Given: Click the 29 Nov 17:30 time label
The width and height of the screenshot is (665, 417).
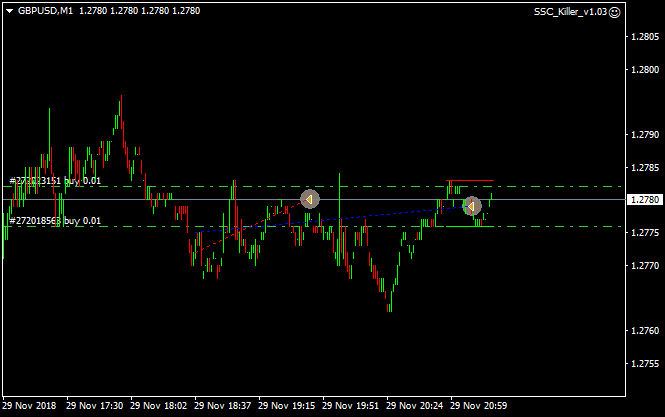Looking at the screenshot, I should [95, 406].
